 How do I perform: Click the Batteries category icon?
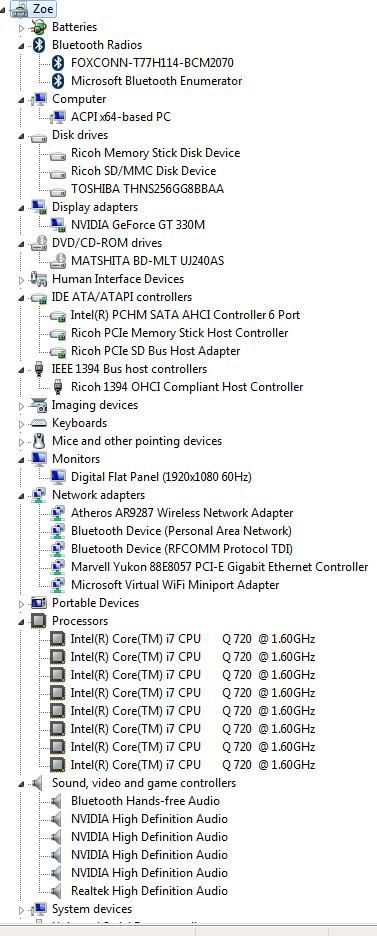pos(39,27)
